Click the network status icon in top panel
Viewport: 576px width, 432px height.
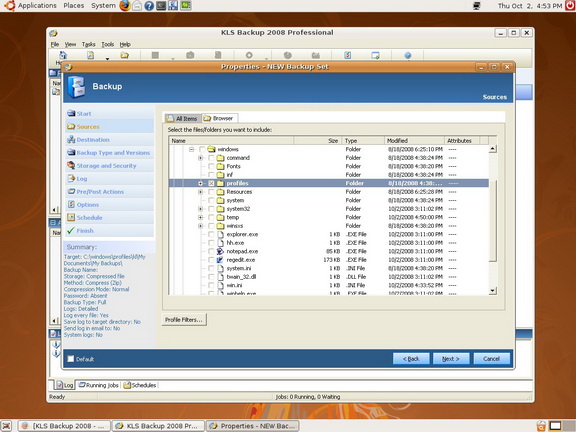click(x=477, y=6)
